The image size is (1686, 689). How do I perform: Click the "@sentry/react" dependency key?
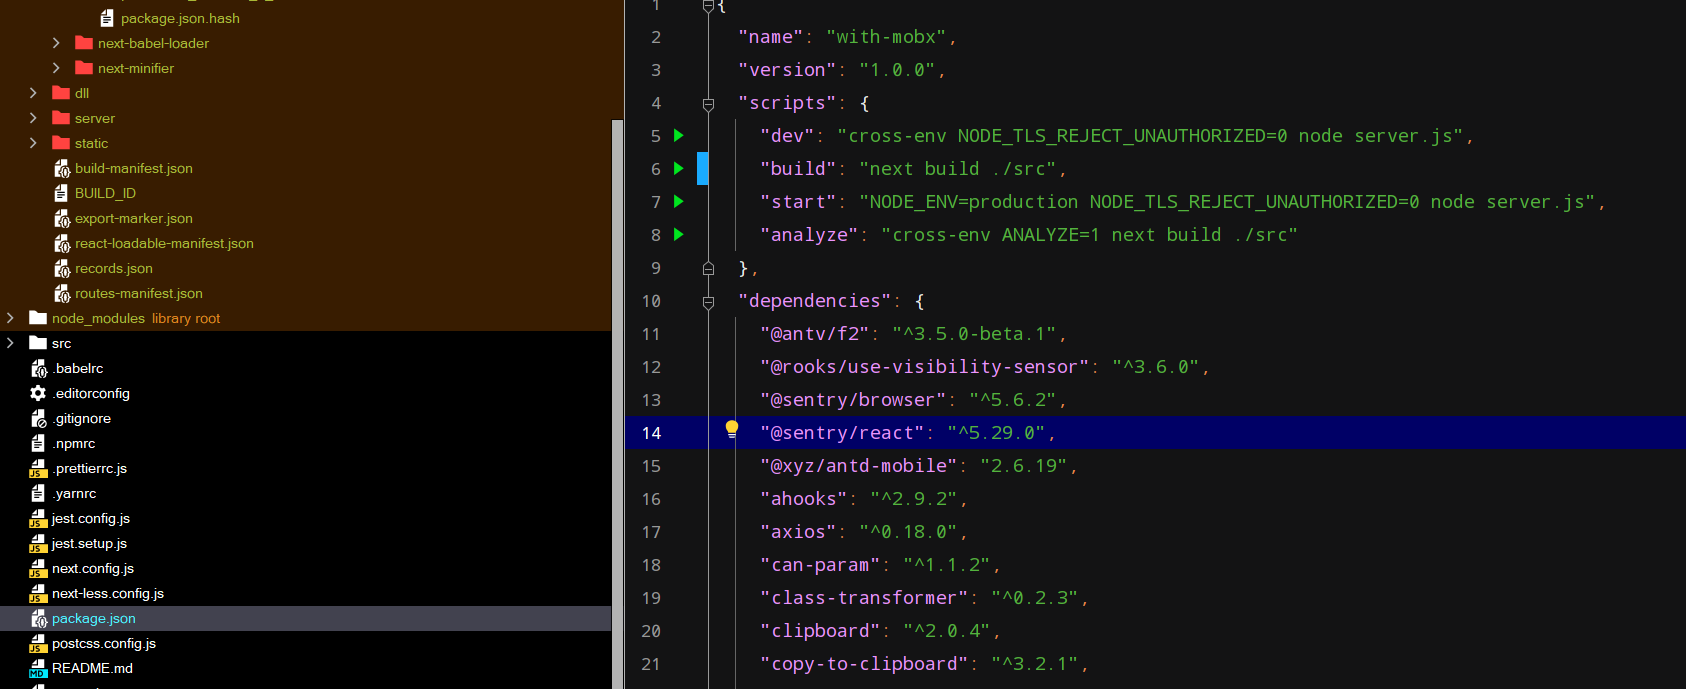point(843,433)
